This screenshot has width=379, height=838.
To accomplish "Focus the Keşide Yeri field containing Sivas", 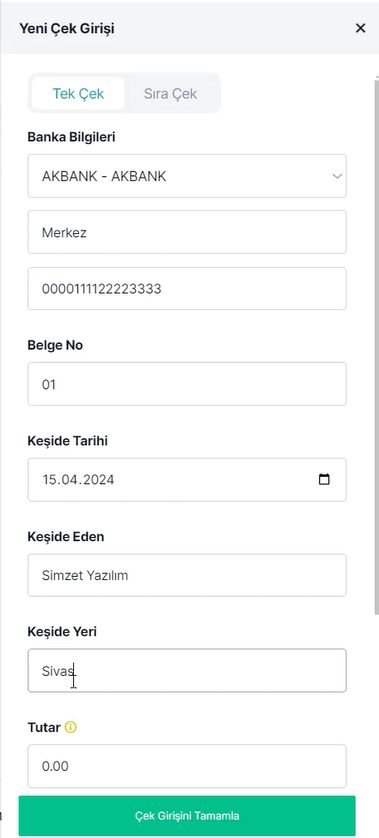I will point(187,670).
